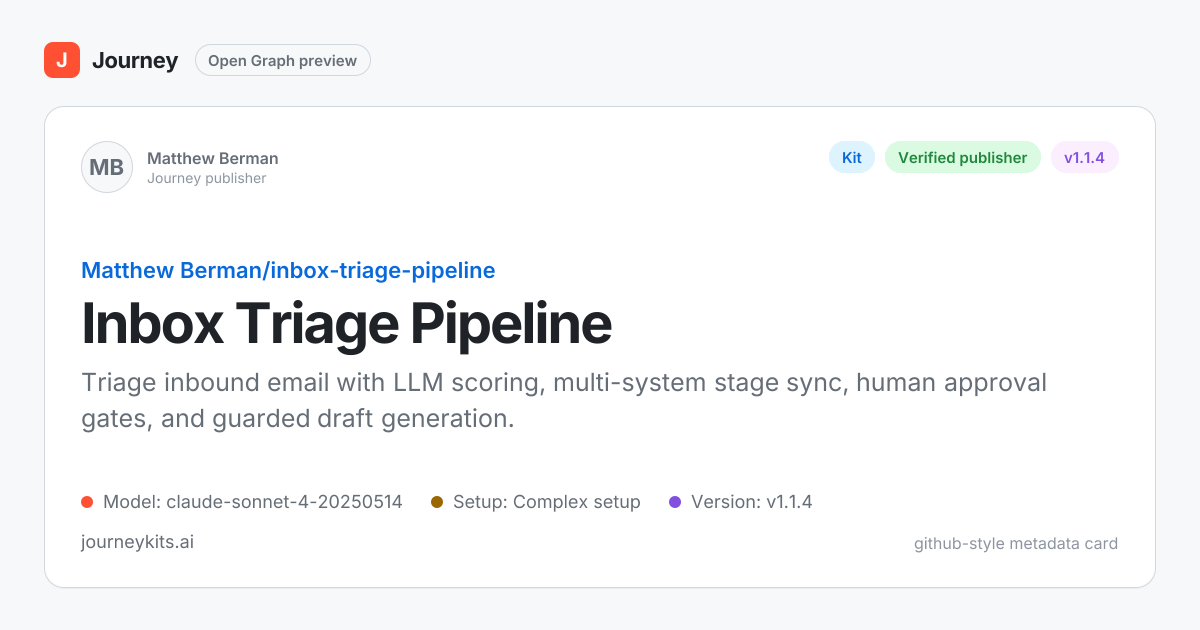Click the Model: claude-sonnet-4-20250514 text

pos(253,502)
